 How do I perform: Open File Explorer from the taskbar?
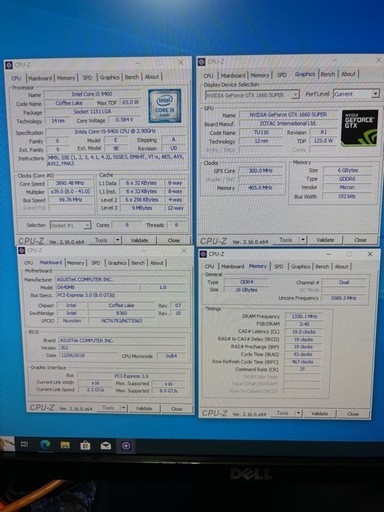click(x=65, y=445)
